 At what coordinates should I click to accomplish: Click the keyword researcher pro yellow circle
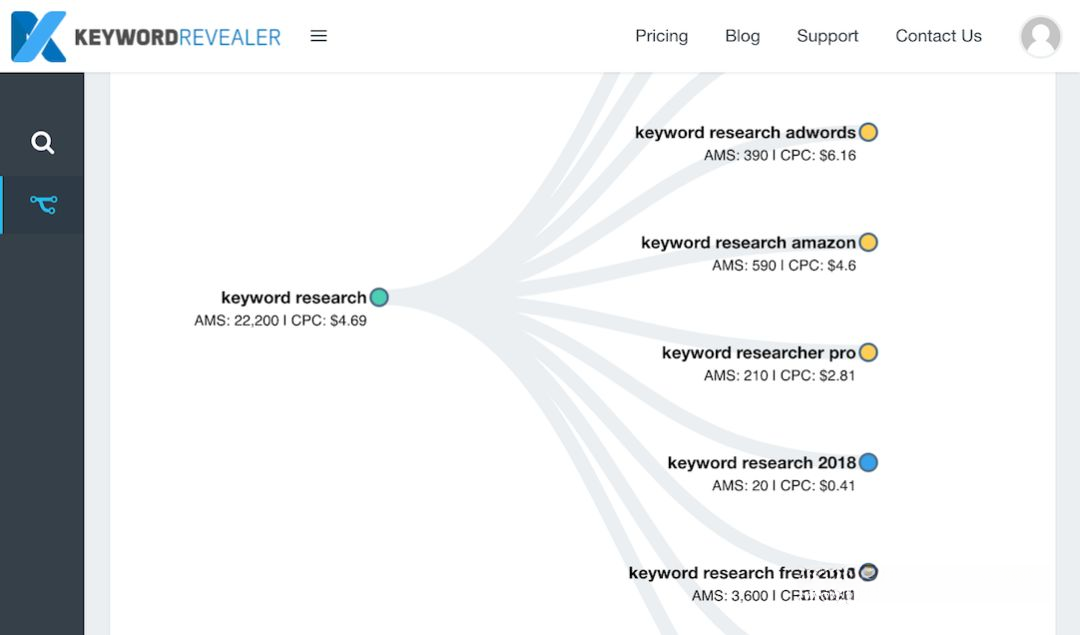click(868, 352)
